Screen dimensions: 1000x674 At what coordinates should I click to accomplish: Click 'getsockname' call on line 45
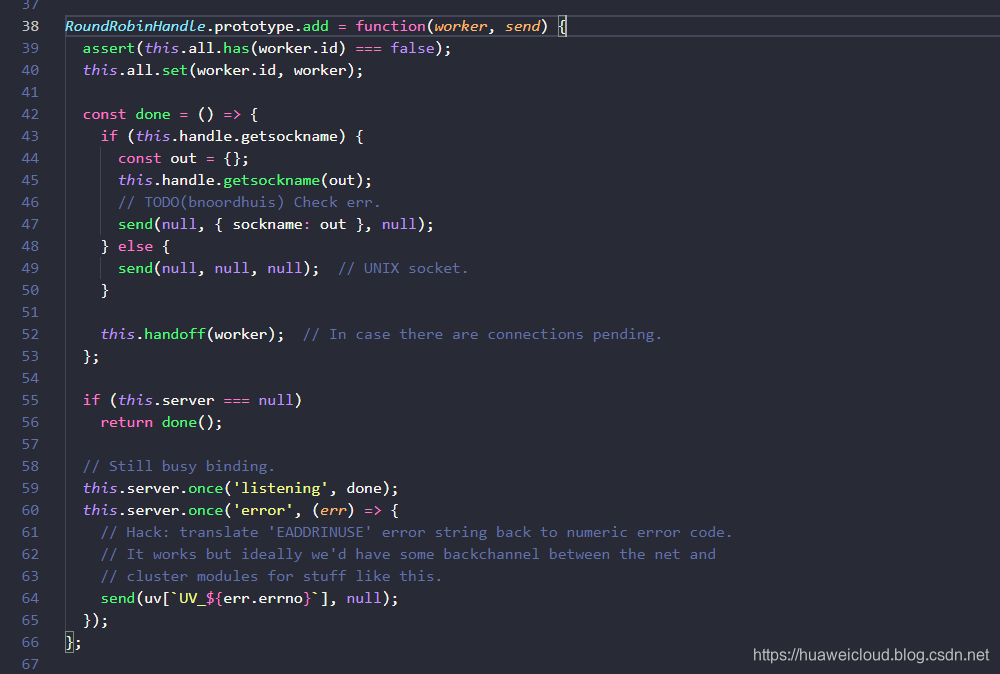coord(272,180)
